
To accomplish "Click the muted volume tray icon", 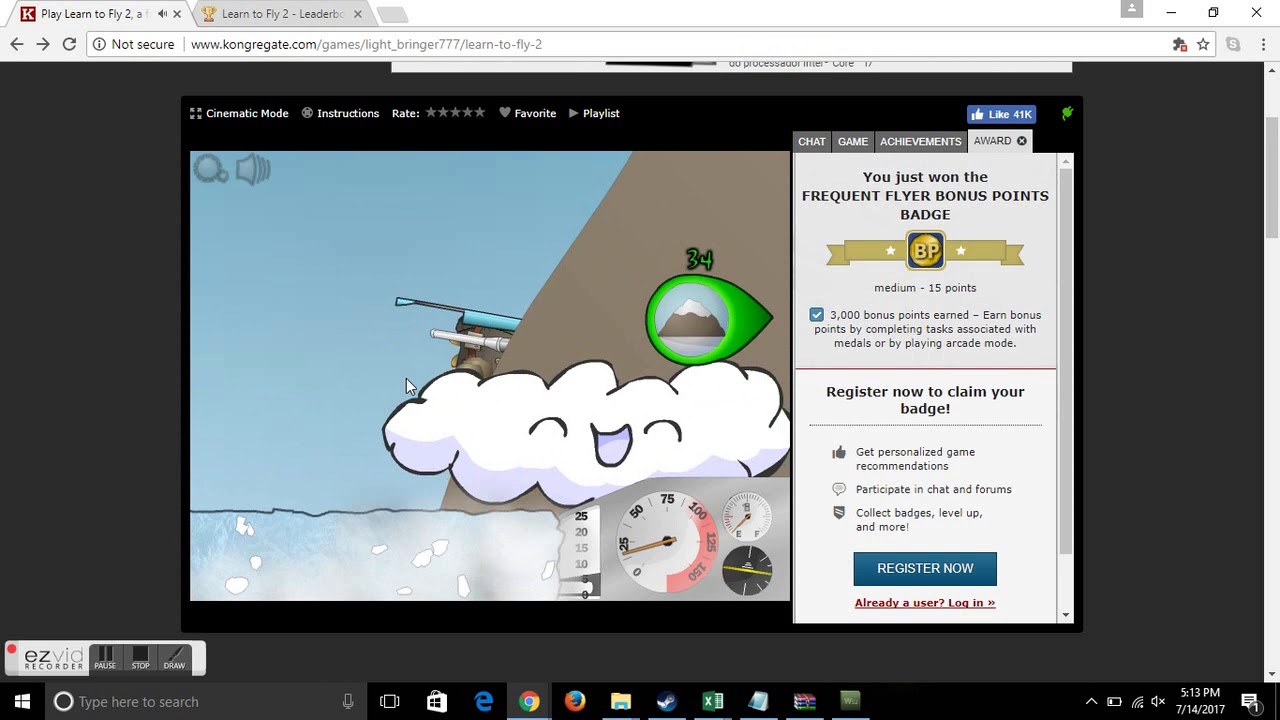I will tap(1159, 701).
